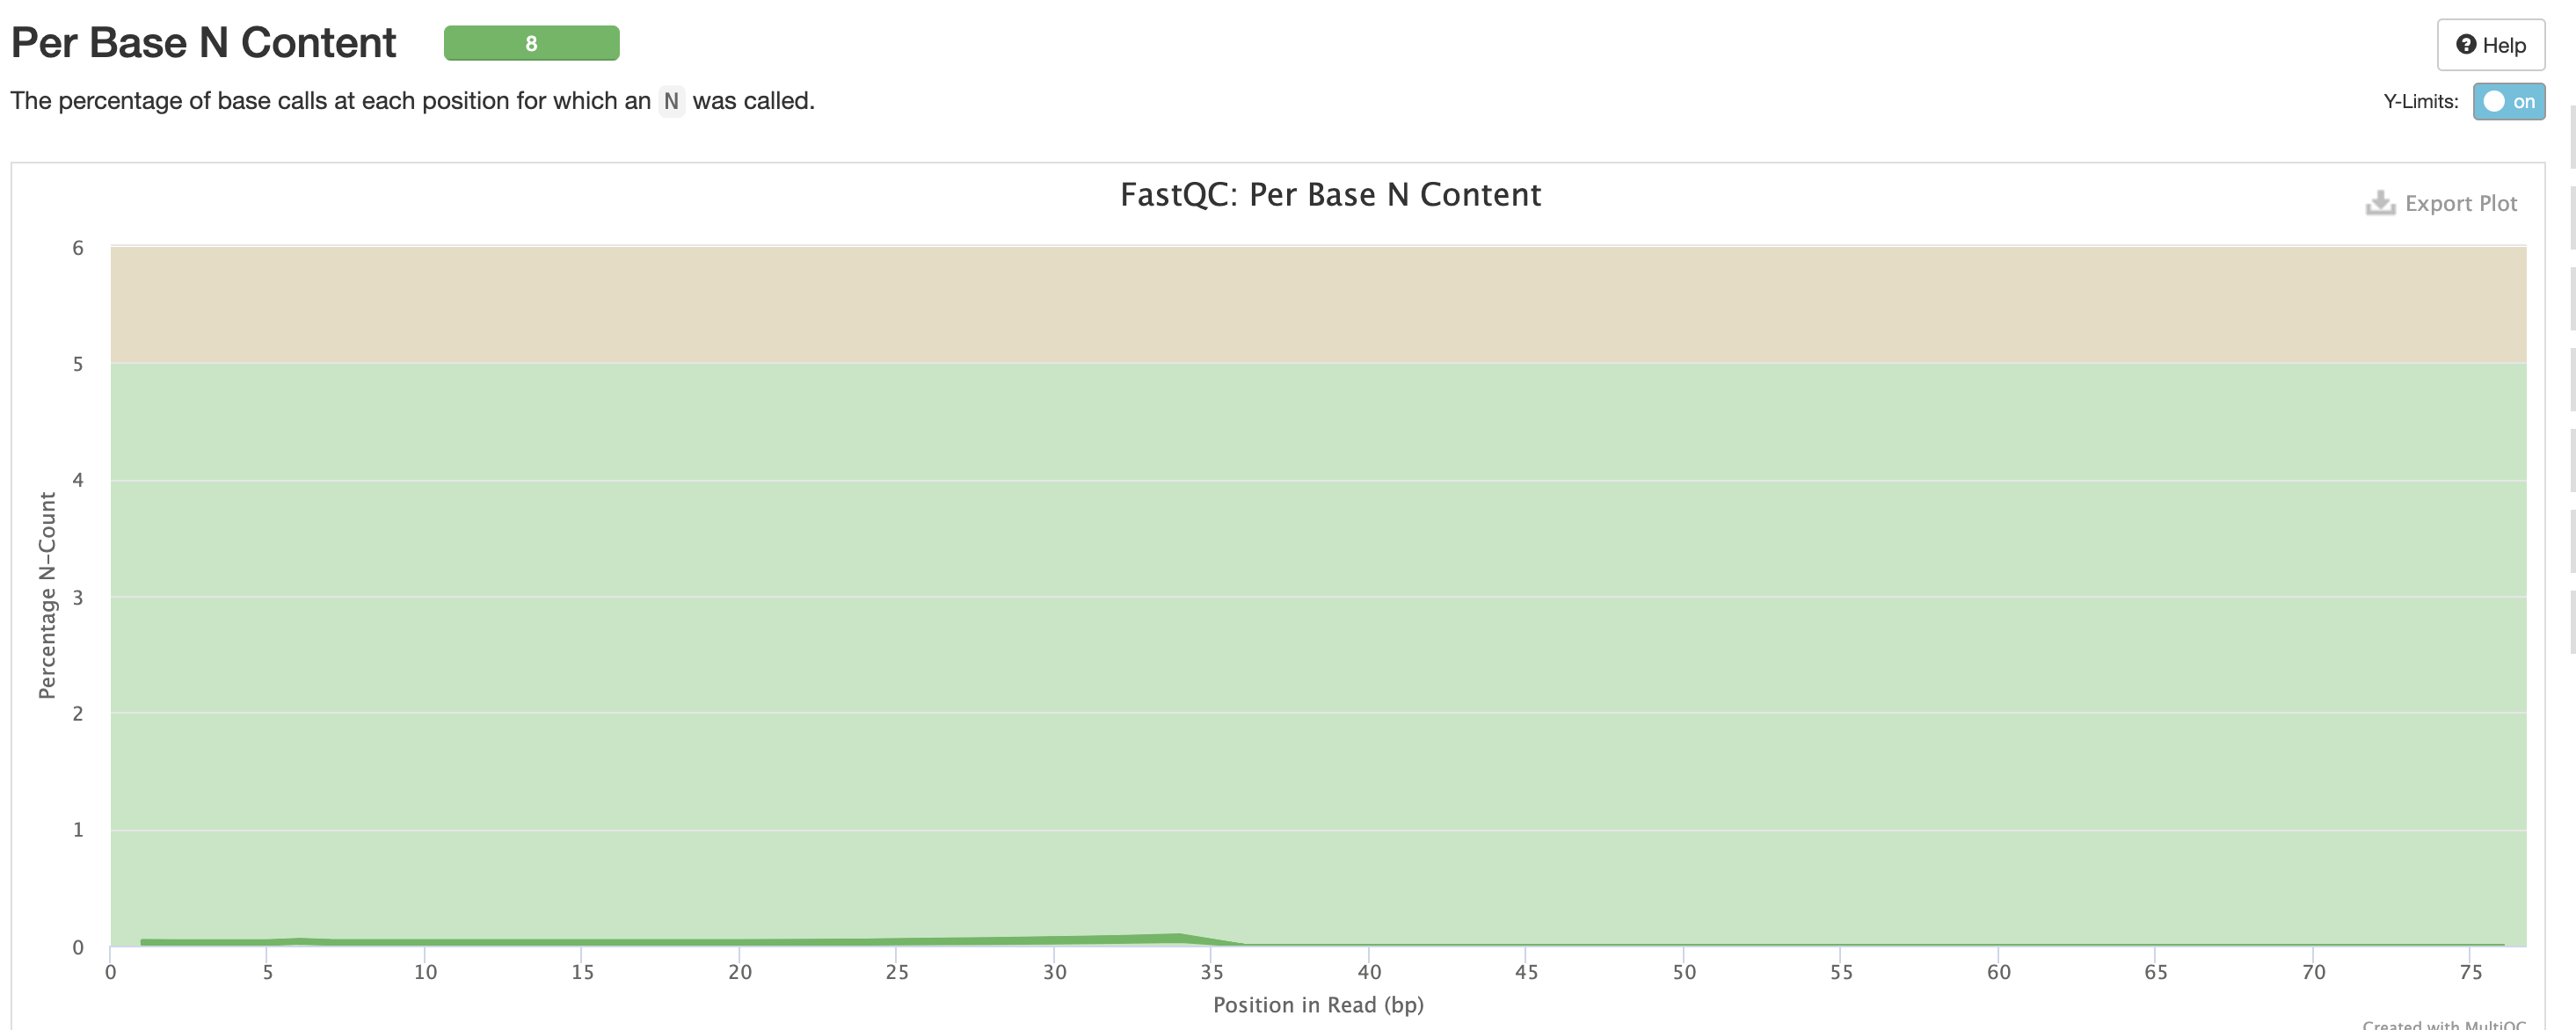Click the Per Base N Content heading
The height and width of the screenshot is (1030, 2576).
[x=203, y=43]
